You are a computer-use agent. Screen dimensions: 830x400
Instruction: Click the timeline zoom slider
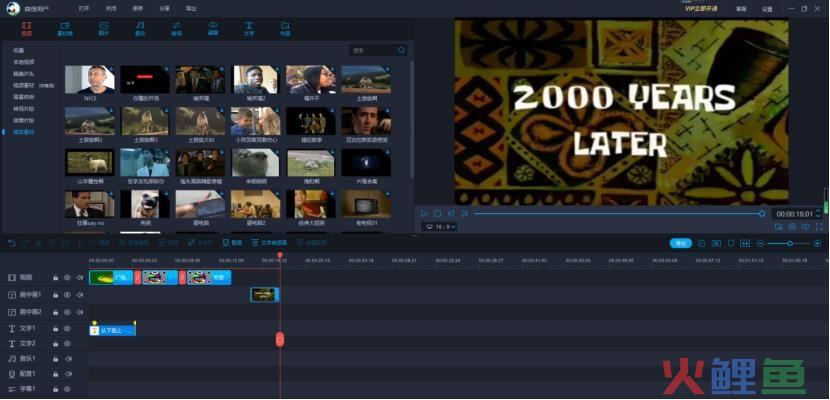[x=789, y=243]
